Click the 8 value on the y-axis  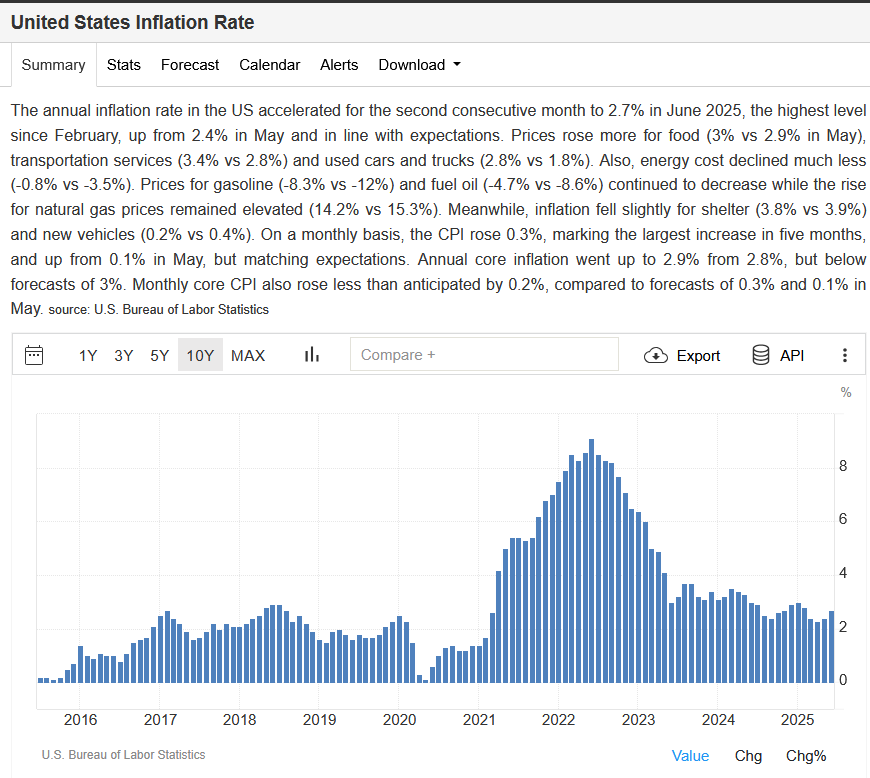843,466
